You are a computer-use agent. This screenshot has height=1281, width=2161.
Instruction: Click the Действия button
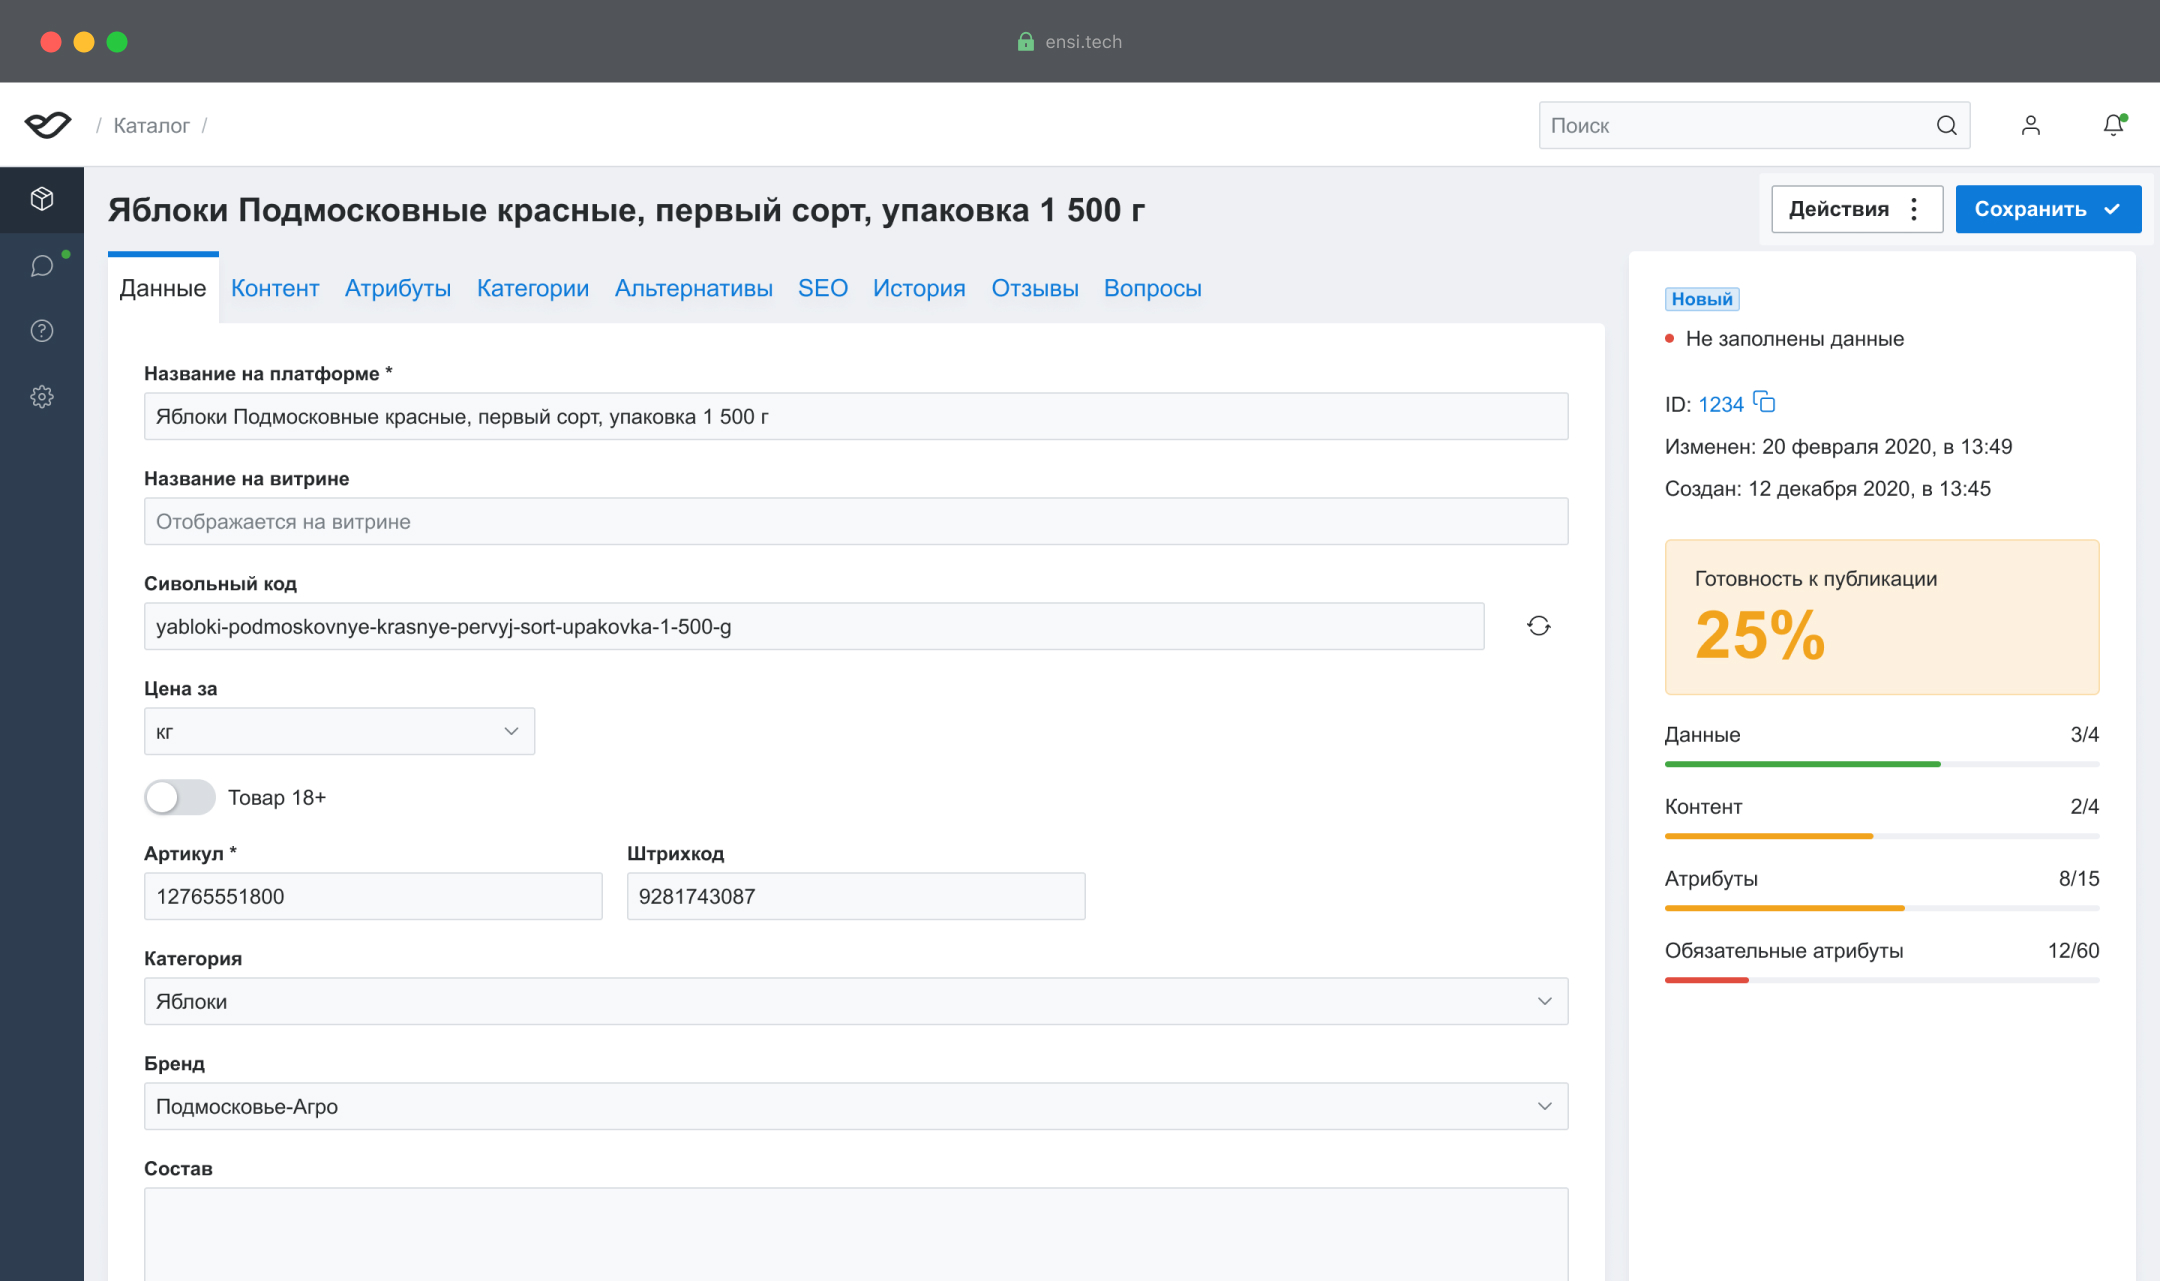[x=1856, y=209]
